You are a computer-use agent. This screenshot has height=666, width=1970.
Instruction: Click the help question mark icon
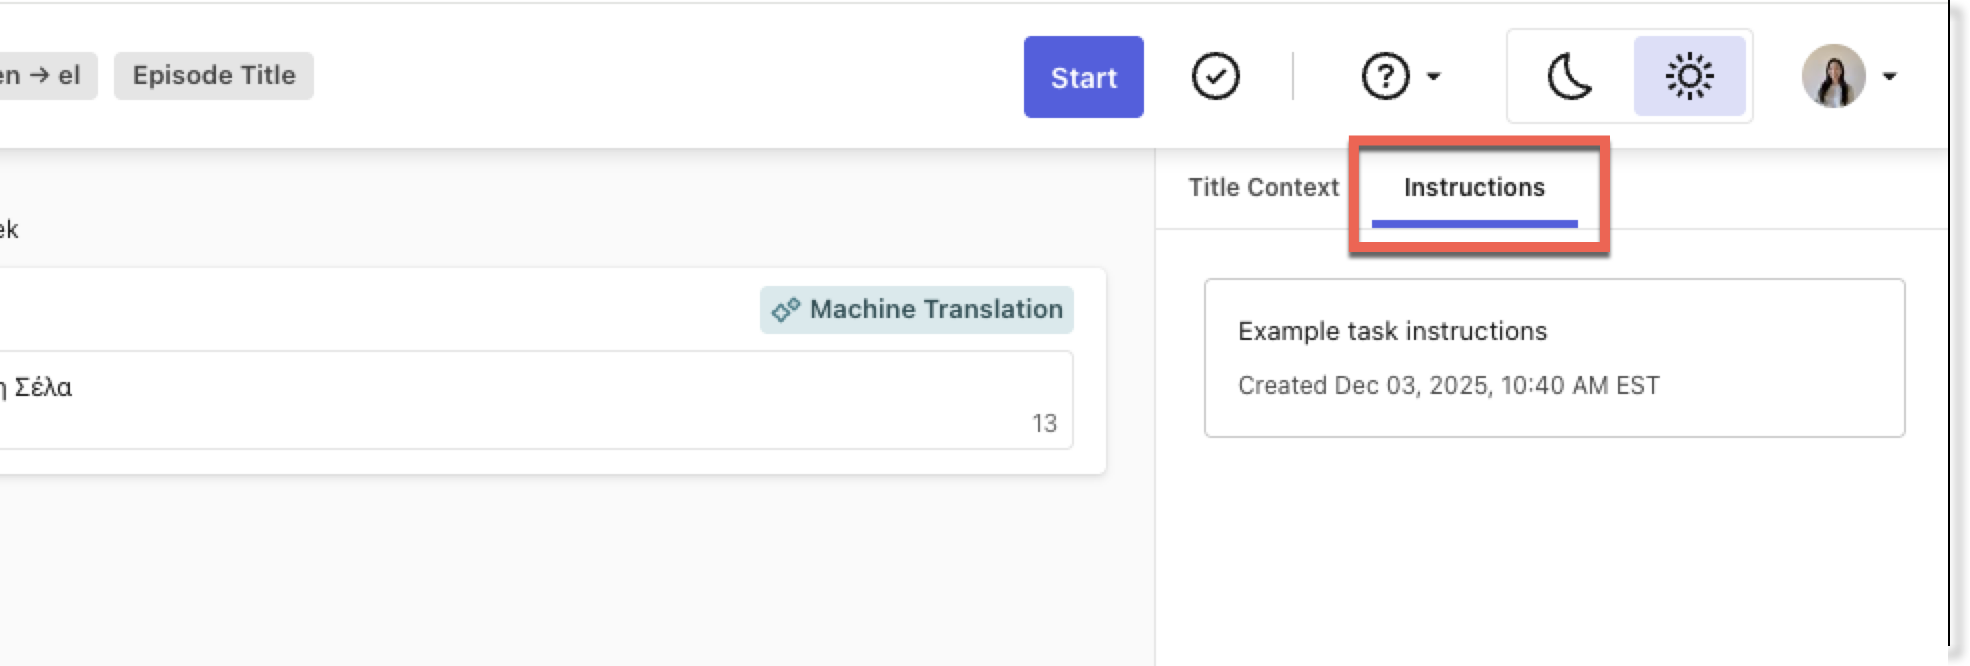[1385, 77]
